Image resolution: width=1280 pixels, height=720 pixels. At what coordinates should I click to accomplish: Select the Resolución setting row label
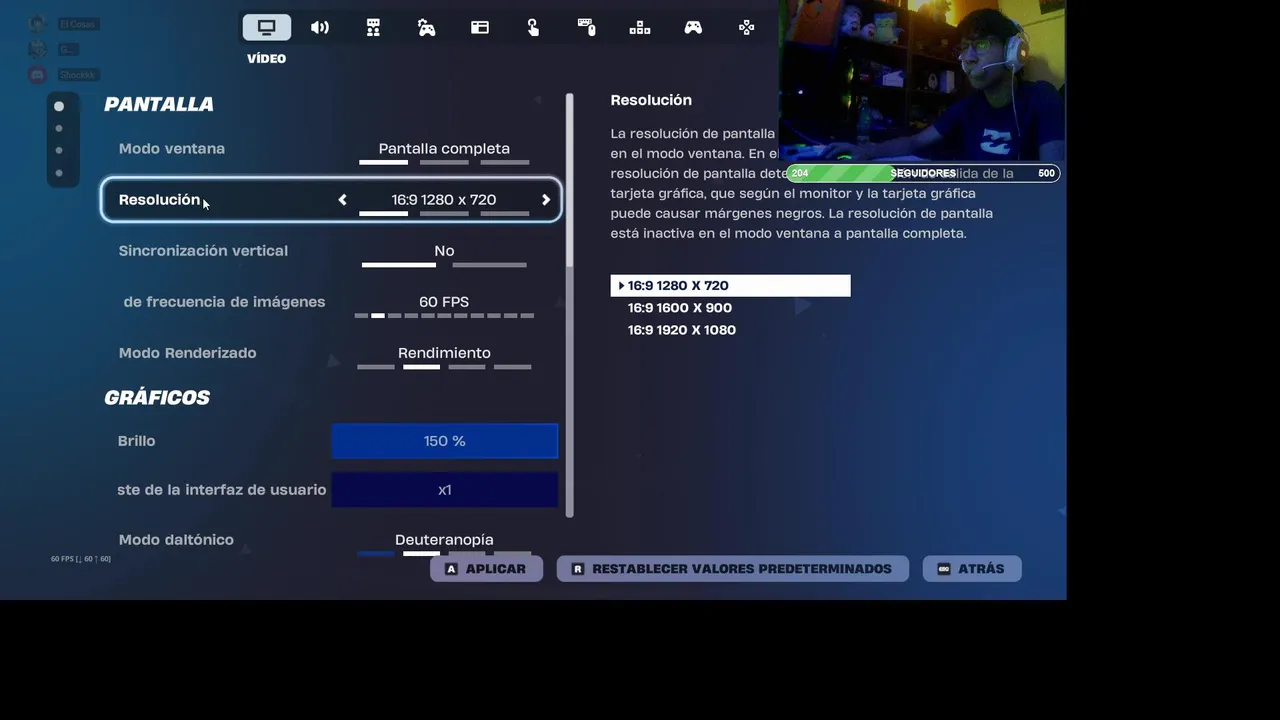coord(160,200)
